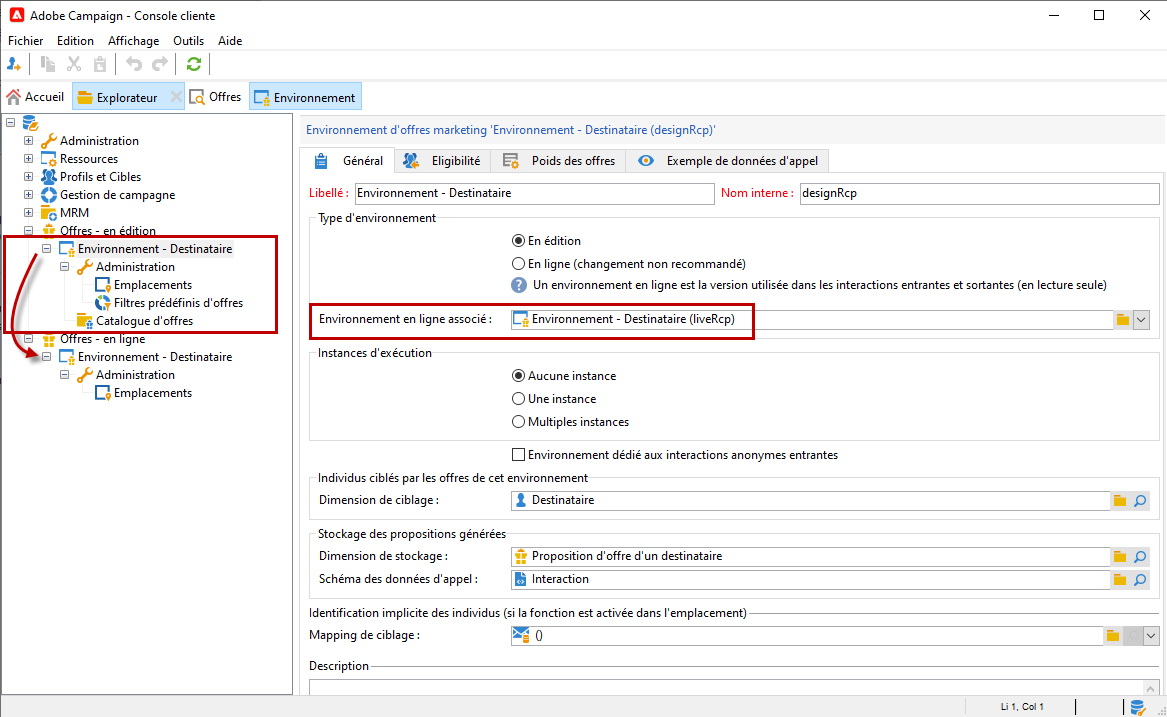Click the Description text area
Screen dimensions: 1167x717
(x=726, y=686)
